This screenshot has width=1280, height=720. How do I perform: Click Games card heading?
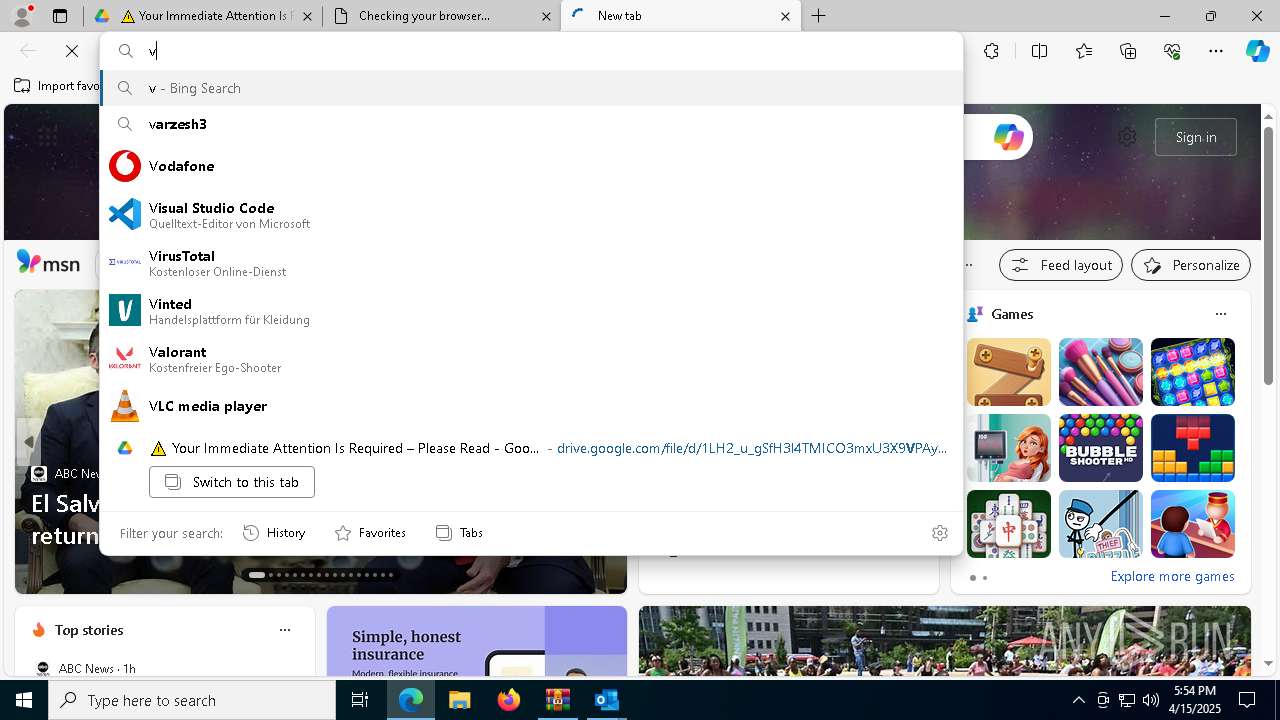point(1012,314)
